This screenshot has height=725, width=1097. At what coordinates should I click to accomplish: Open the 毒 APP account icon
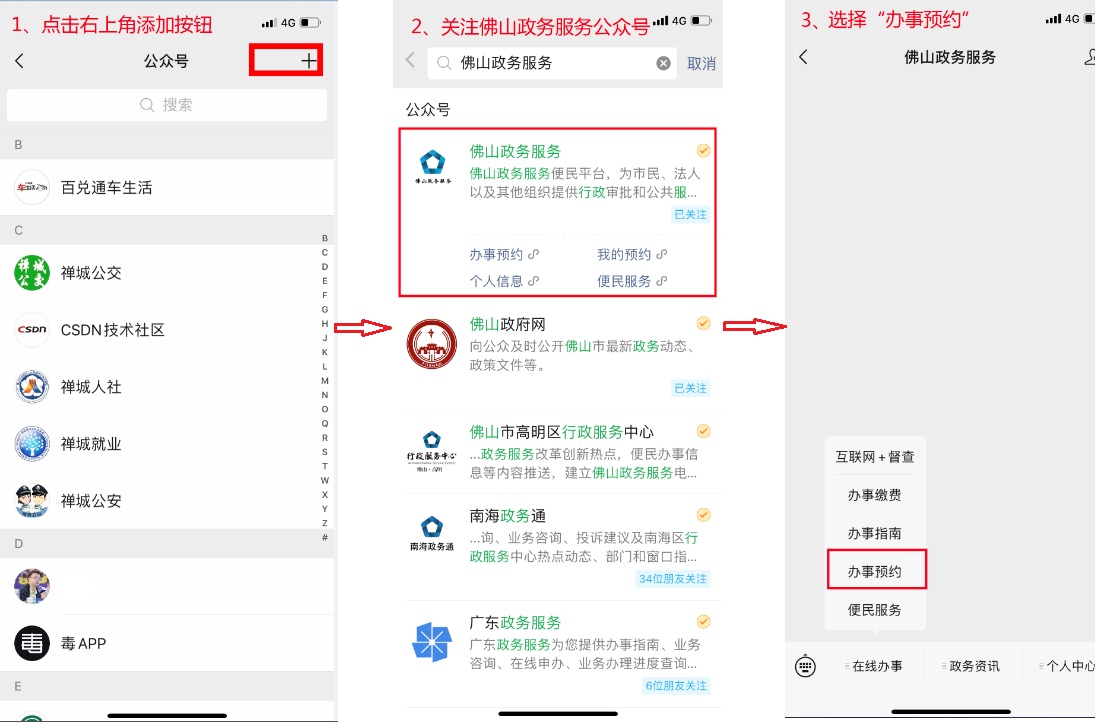32,643
